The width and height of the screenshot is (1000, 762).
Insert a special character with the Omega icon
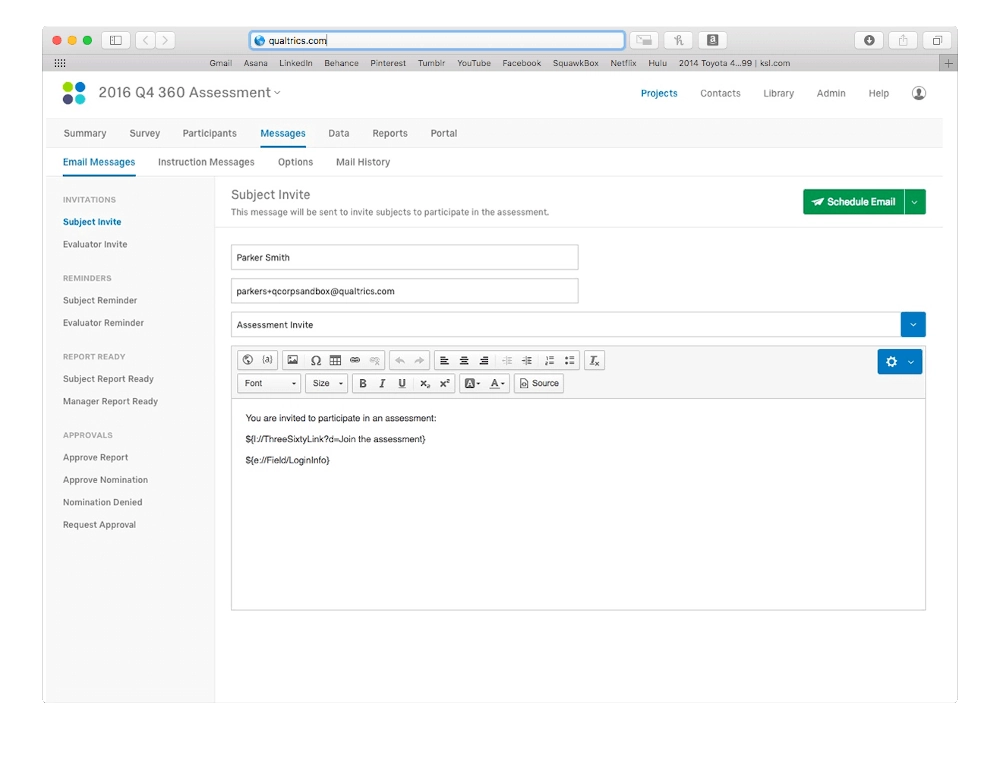pyautogui.click(x=314, y=360)
